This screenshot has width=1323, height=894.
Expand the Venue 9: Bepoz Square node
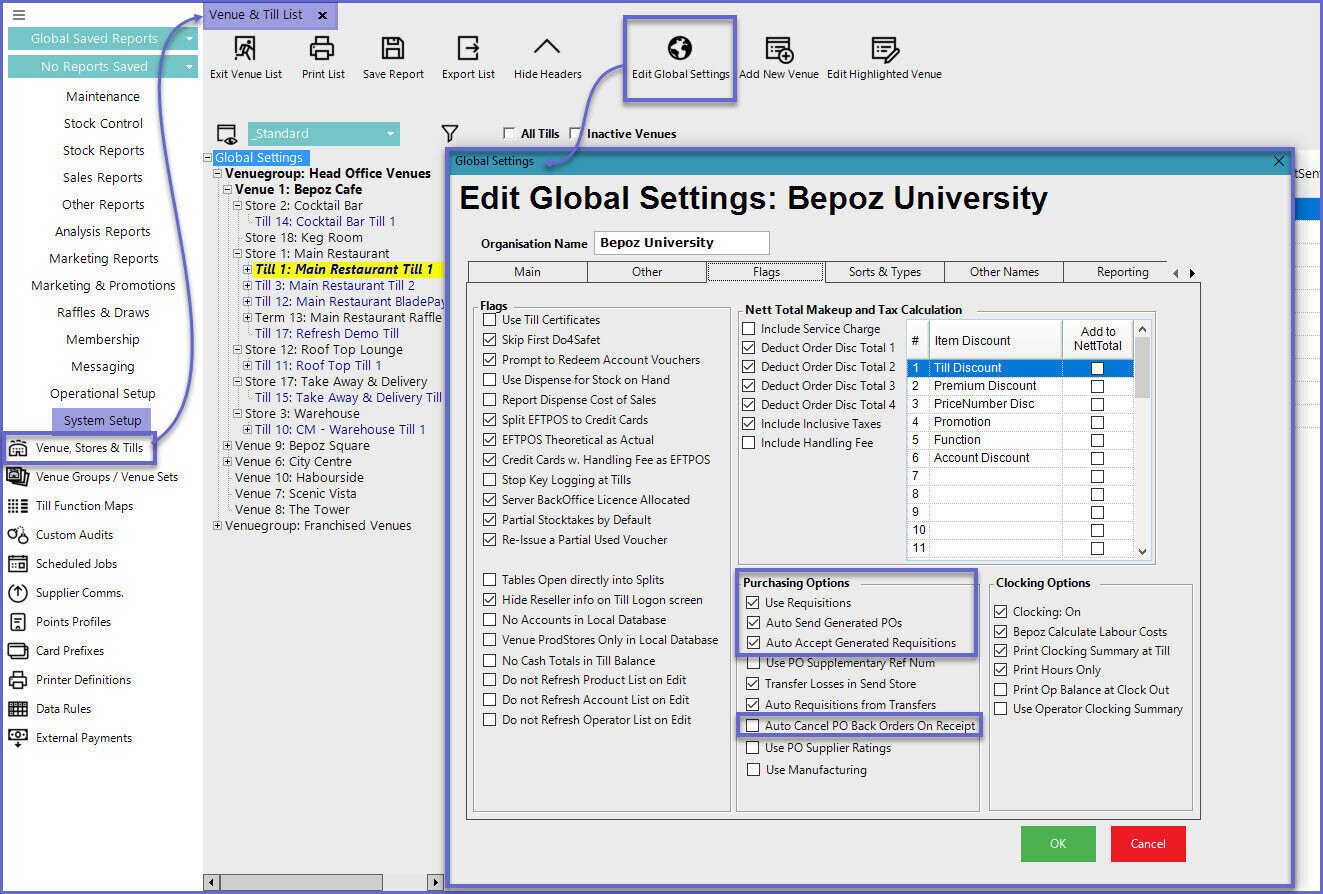[x=227, y=446]
